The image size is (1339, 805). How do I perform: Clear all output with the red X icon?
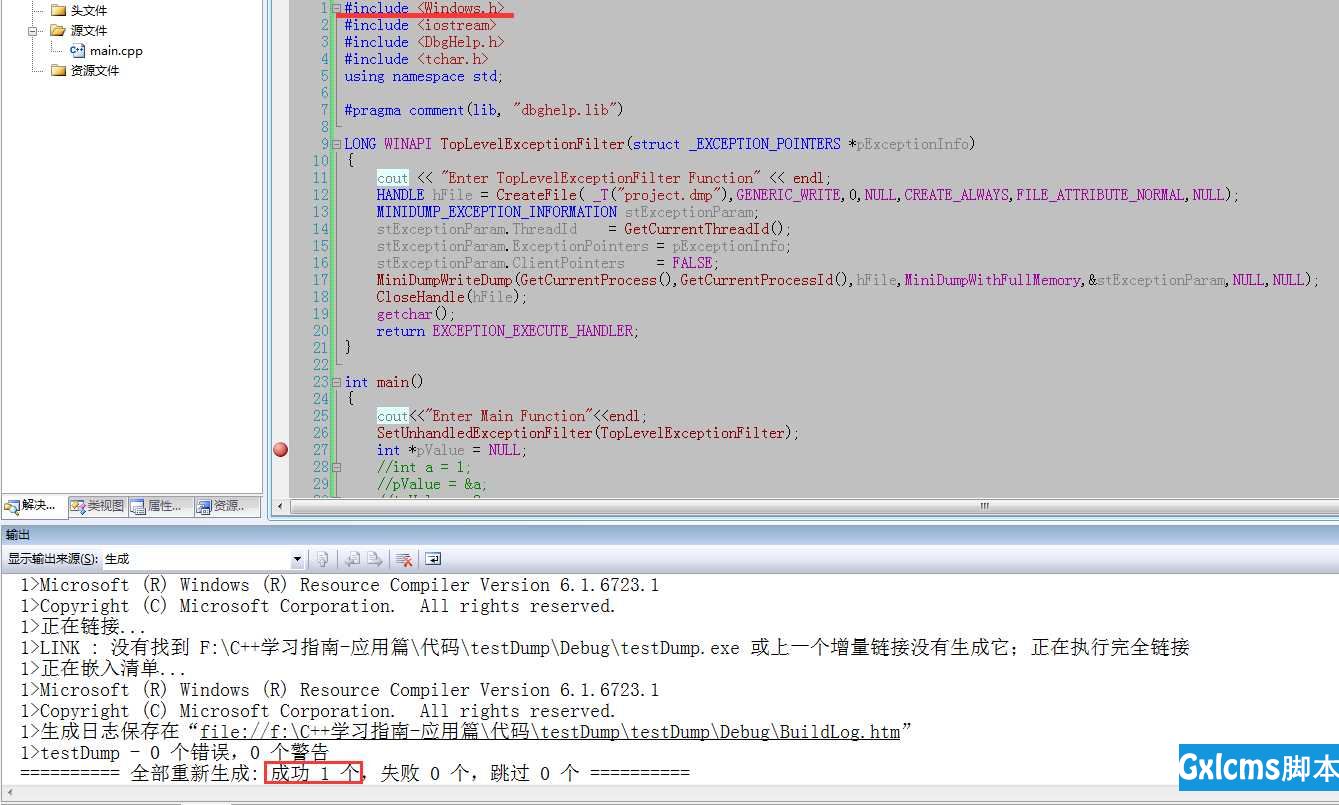[404, 559]
